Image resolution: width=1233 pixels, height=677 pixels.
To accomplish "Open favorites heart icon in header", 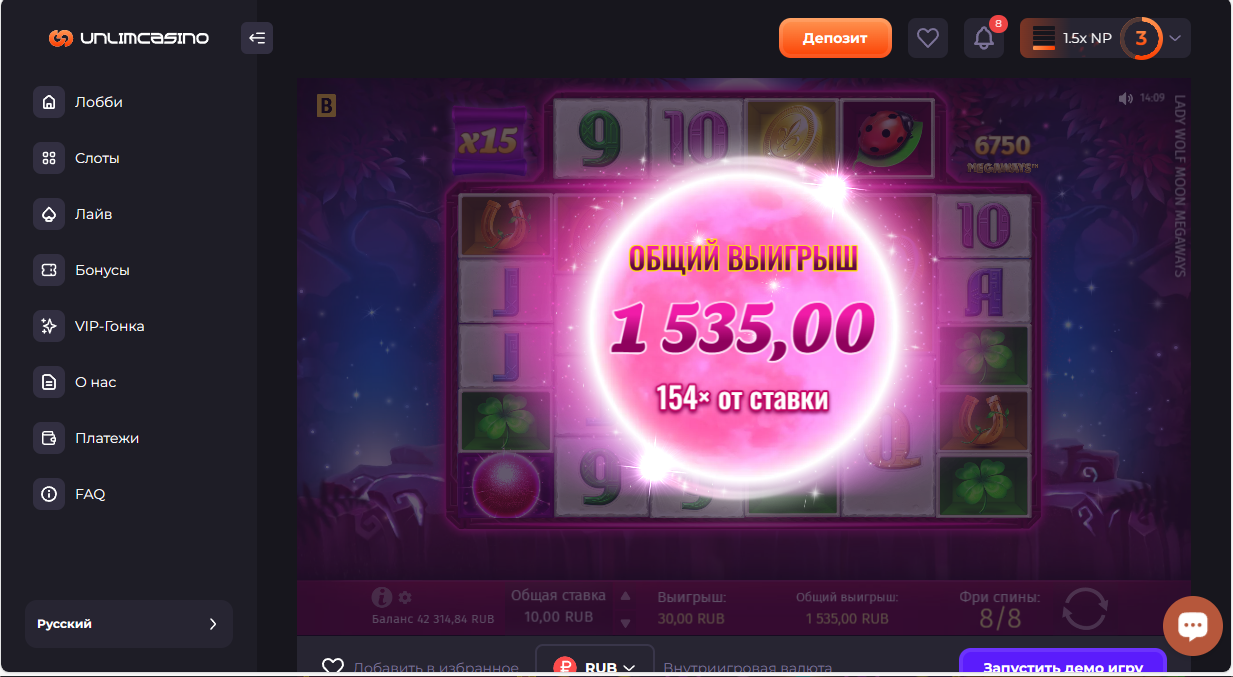I will point(928,38).
